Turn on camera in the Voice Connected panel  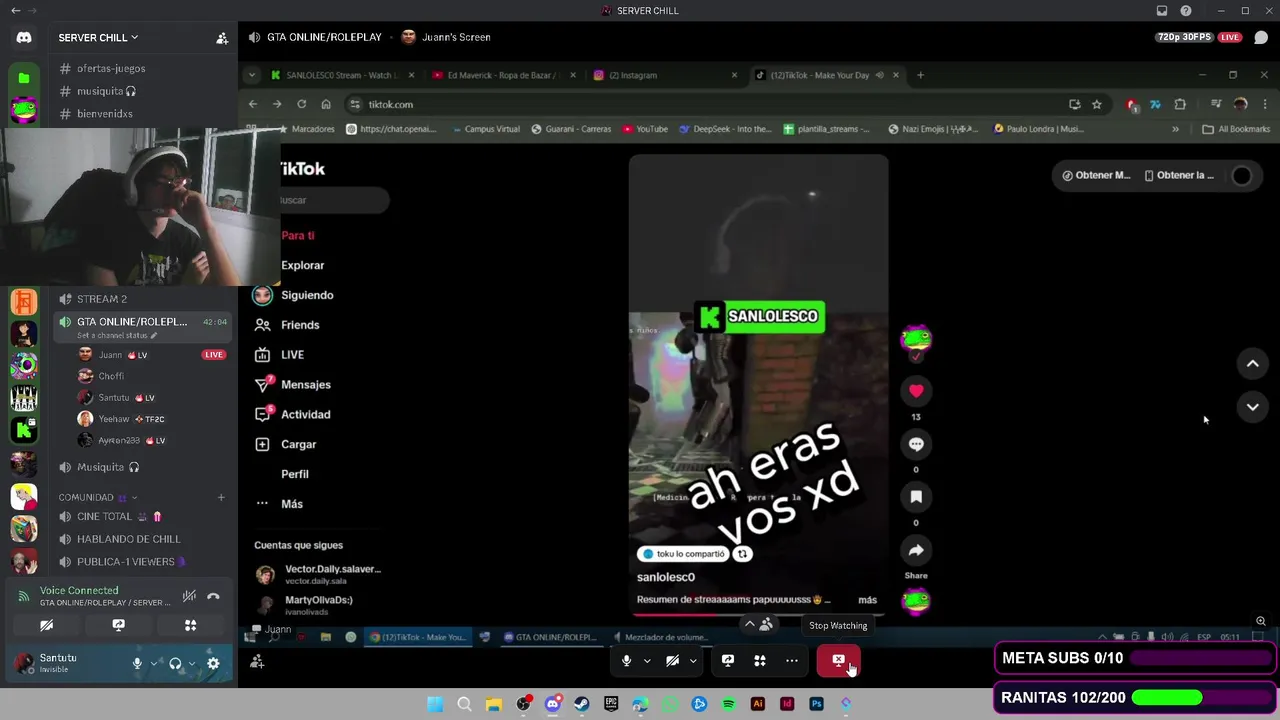coord(46,625)
